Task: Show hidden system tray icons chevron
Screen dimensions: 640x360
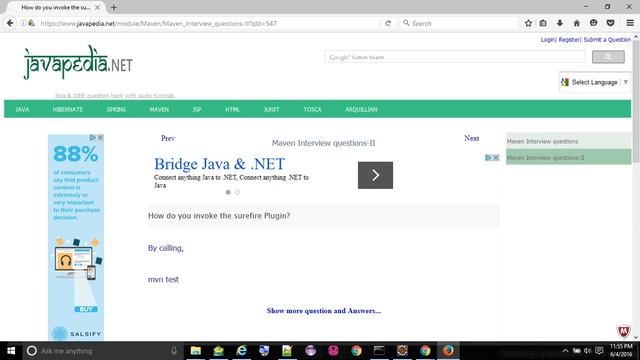Action: (565, 351)
